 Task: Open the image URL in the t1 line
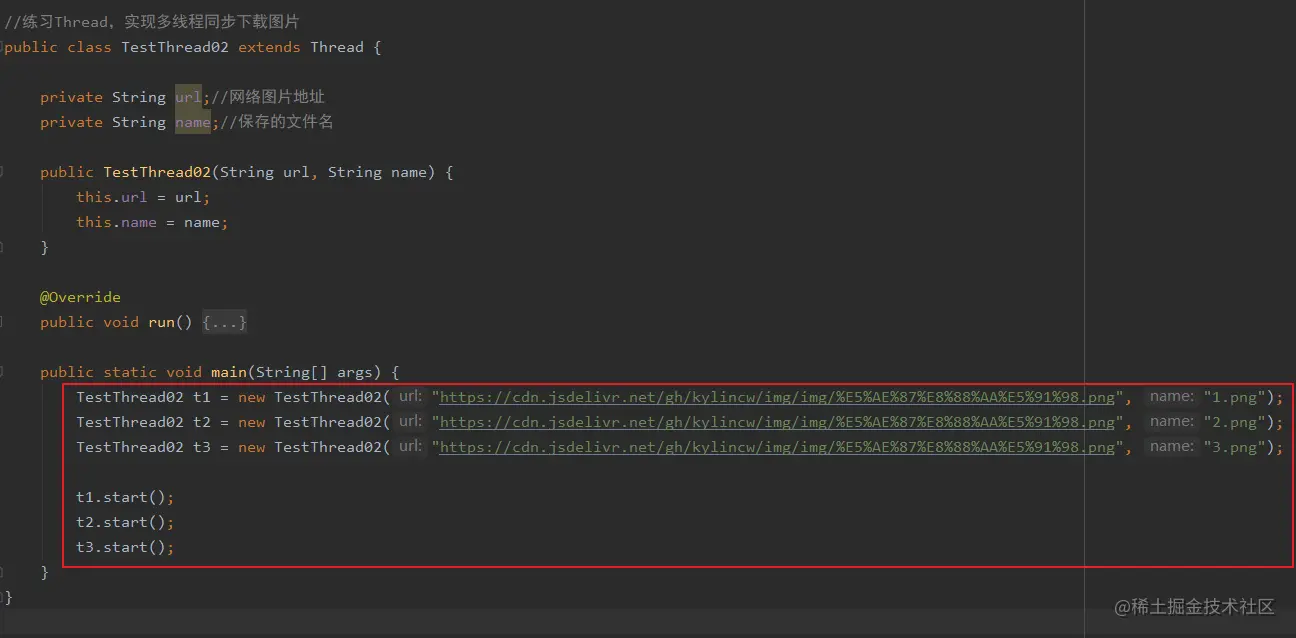click(x=777, y=397)
